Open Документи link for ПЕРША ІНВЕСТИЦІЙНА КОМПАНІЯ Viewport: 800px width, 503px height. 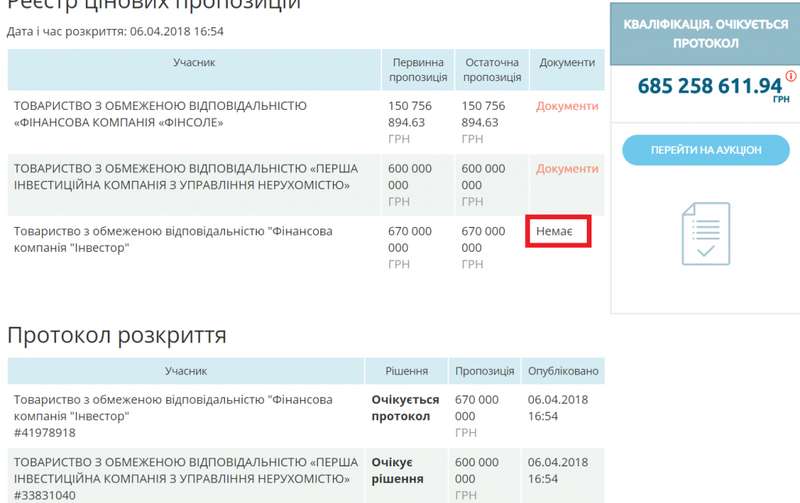(567, 169)
